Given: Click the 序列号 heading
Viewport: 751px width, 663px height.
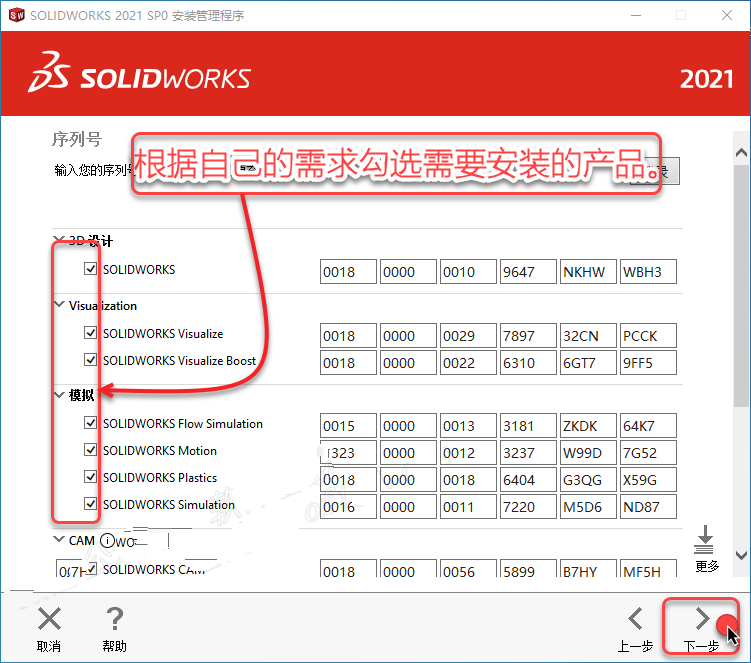Looking at the screenshot, I should [77, 139].
